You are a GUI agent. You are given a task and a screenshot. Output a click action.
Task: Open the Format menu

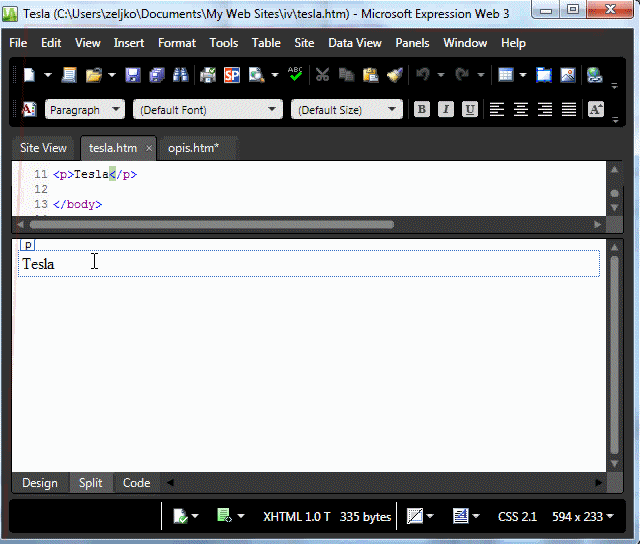tap(177, 43)
